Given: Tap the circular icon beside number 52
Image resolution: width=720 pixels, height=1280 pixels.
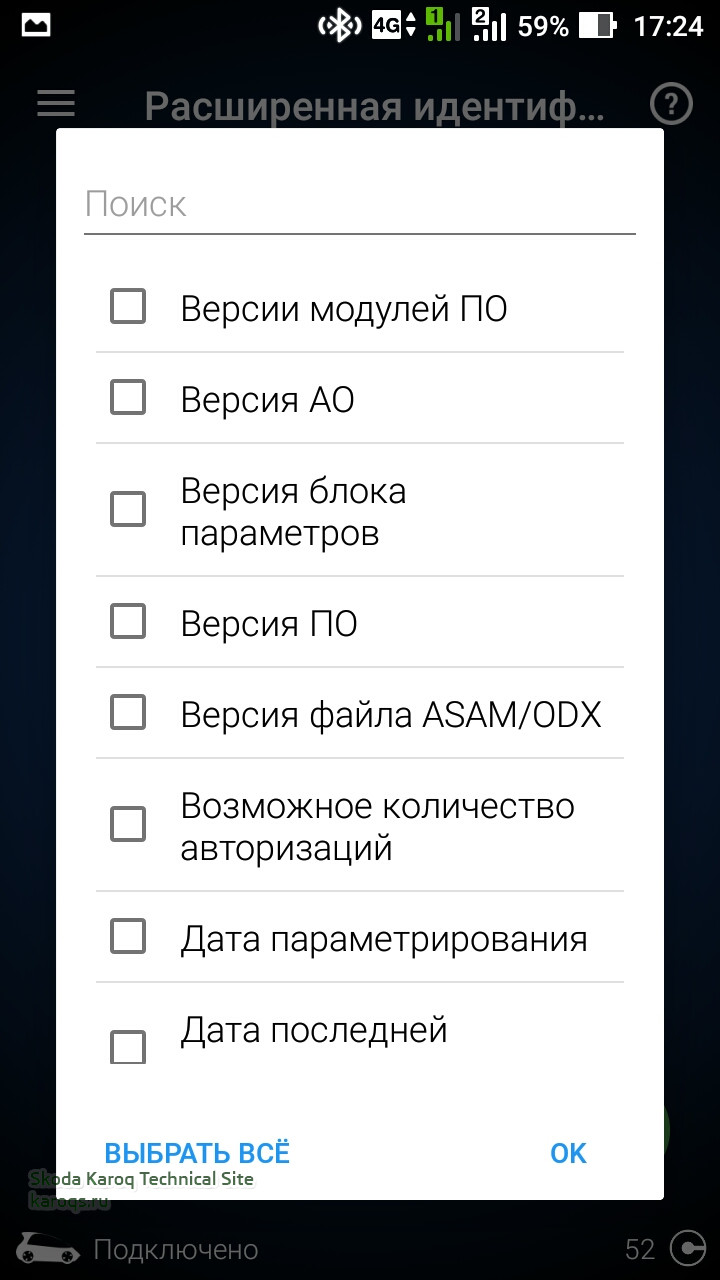Looking at the screenshot, I should (687, 1249).
